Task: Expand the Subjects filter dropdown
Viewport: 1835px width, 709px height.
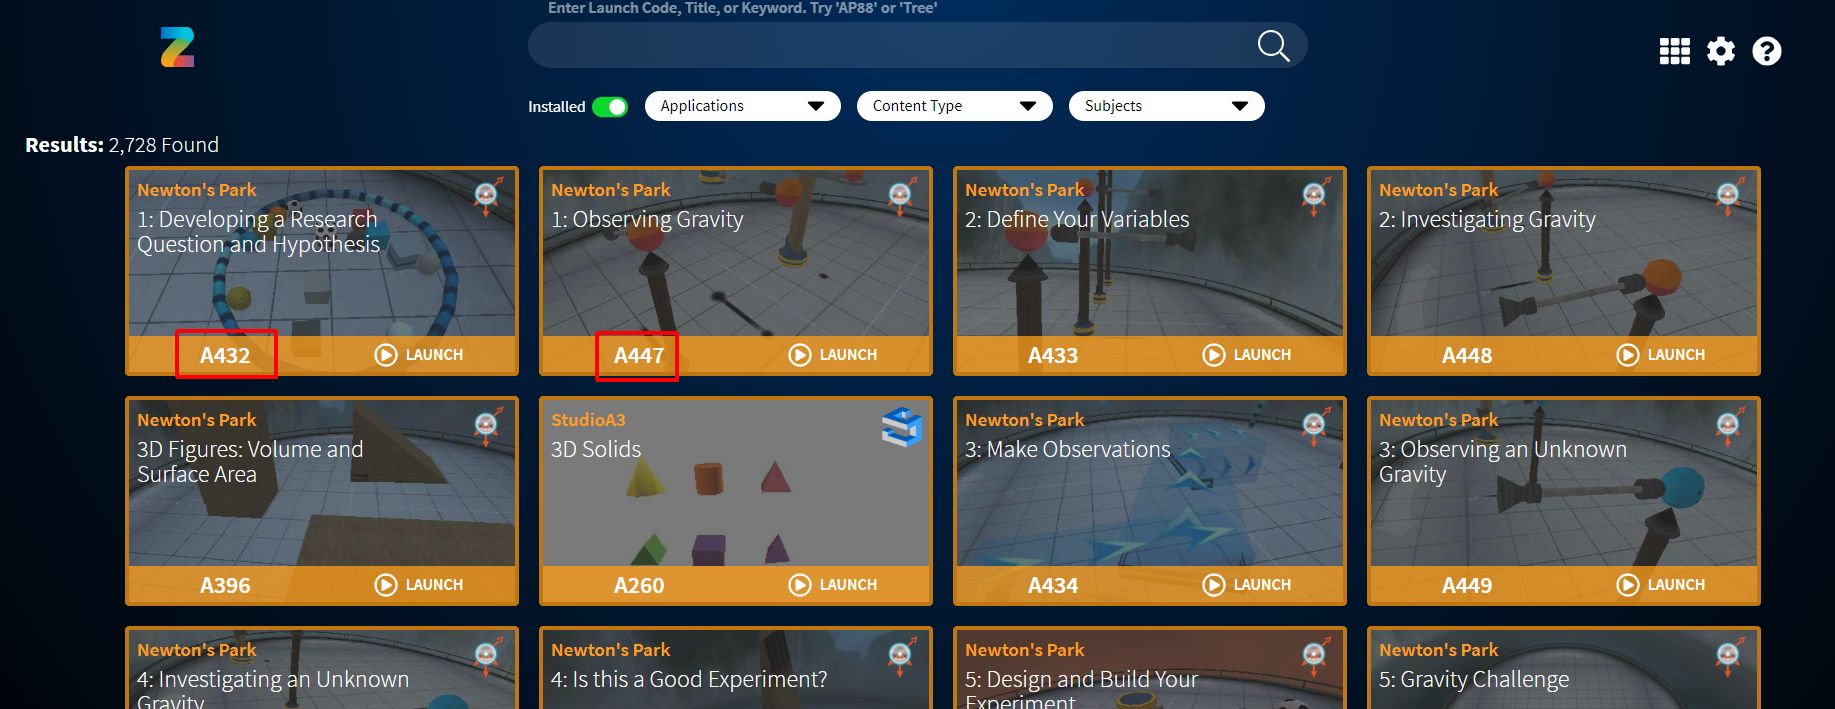Action: point(1166,106)
